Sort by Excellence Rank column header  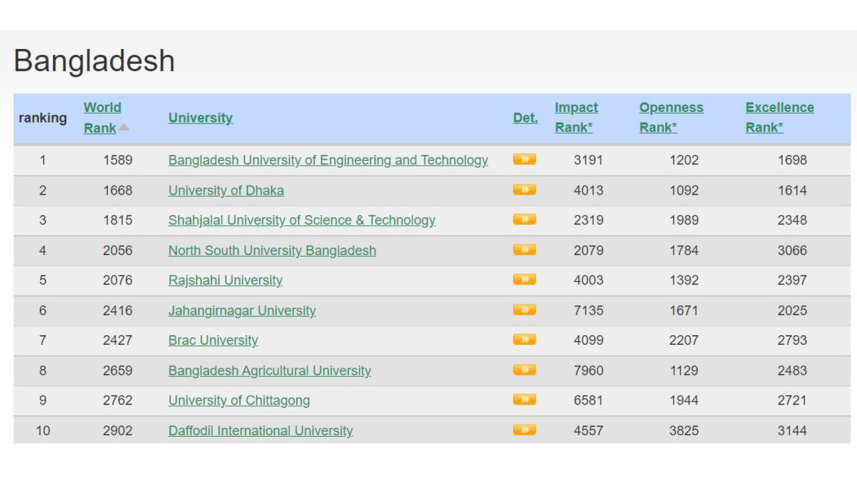click(779, 117)
